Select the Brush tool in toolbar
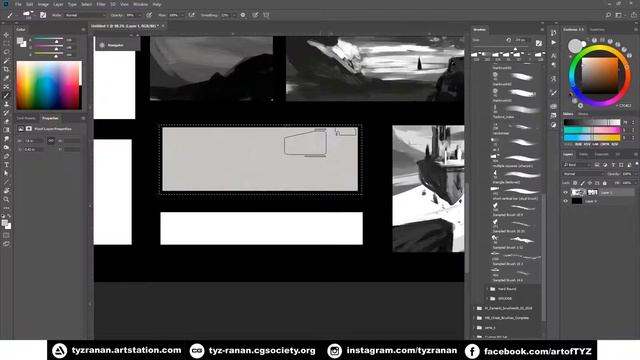 pos(6,96)
